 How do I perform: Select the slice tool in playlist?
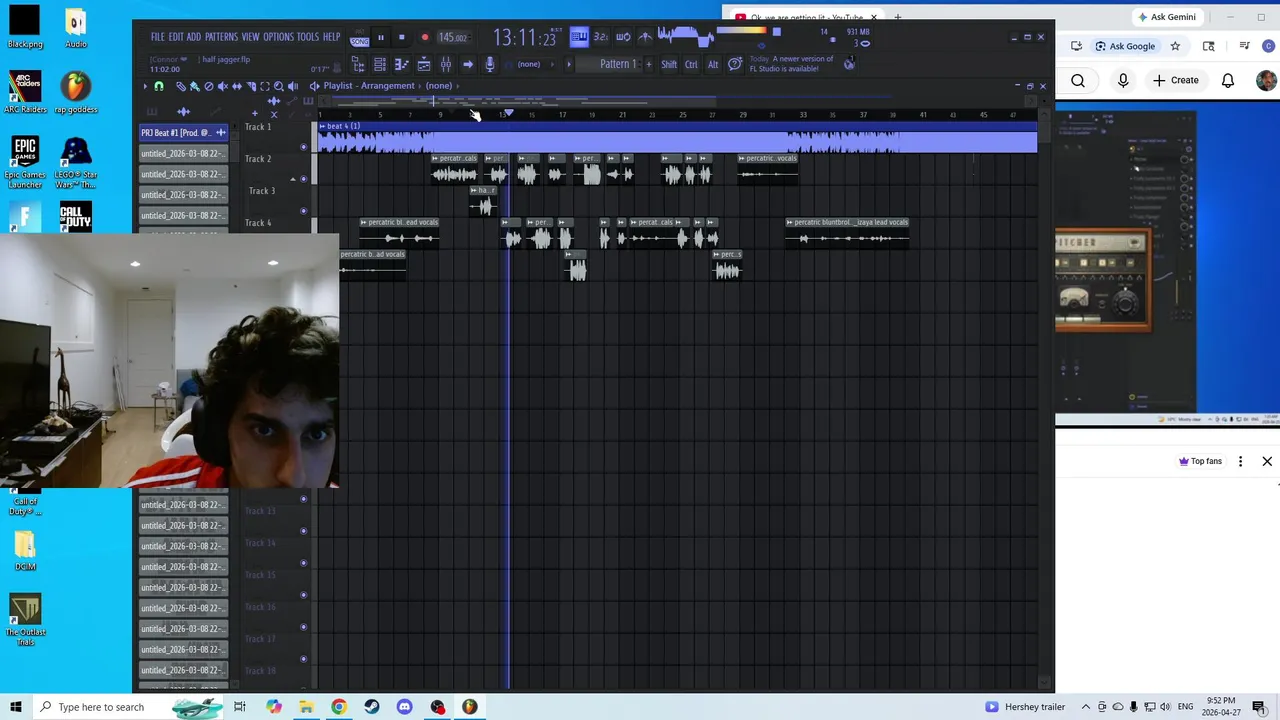coord(251,87)
